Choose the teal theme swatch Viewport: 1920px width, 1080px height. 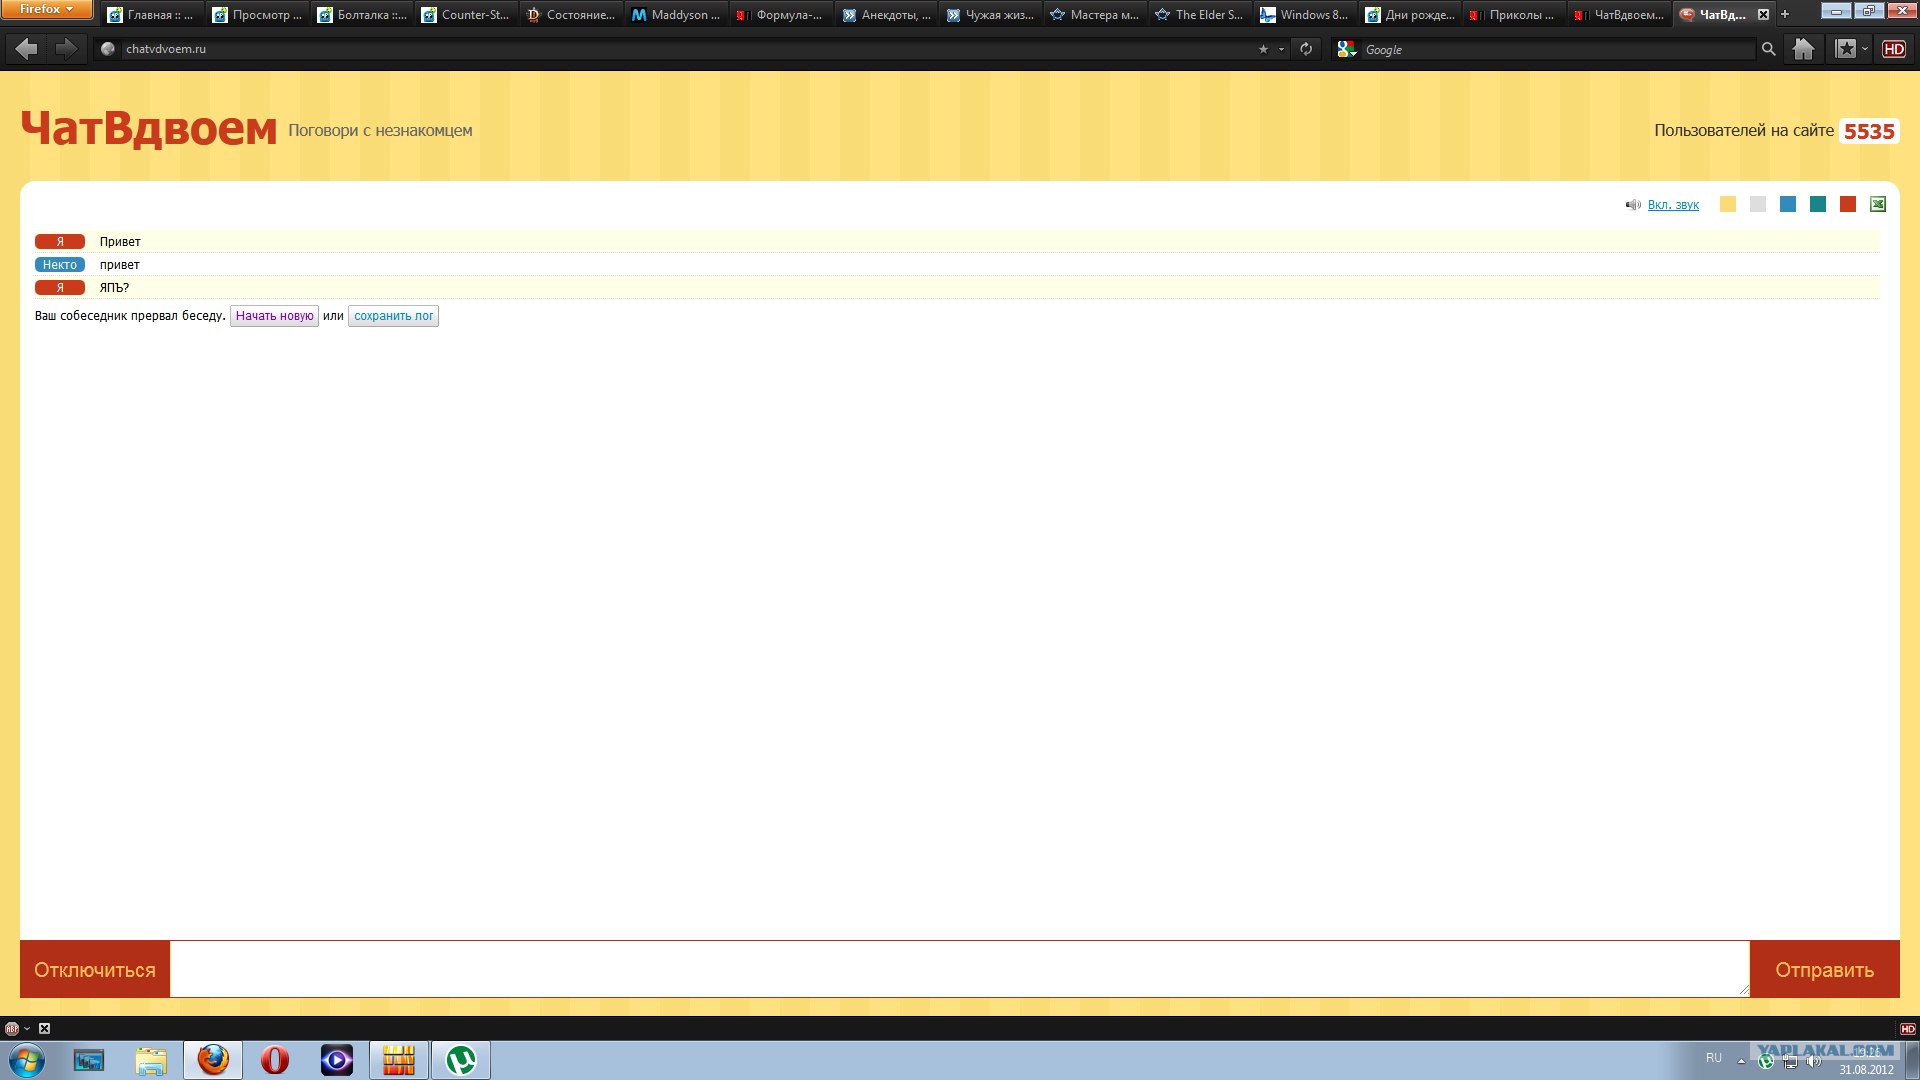[1818, 204]
